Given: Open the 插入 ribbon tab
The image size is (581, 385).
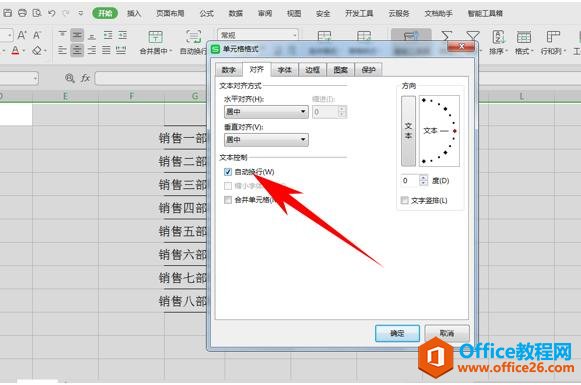Looking at the screenshot, I should (x=134, y=13).
